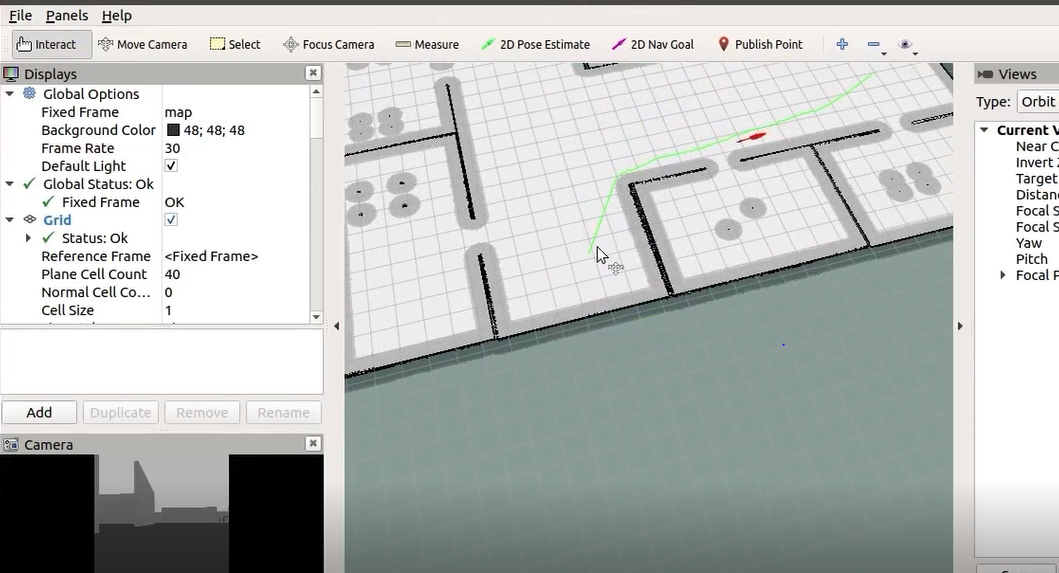Click the Plane Cell Count value field

(x=236, y=274)
